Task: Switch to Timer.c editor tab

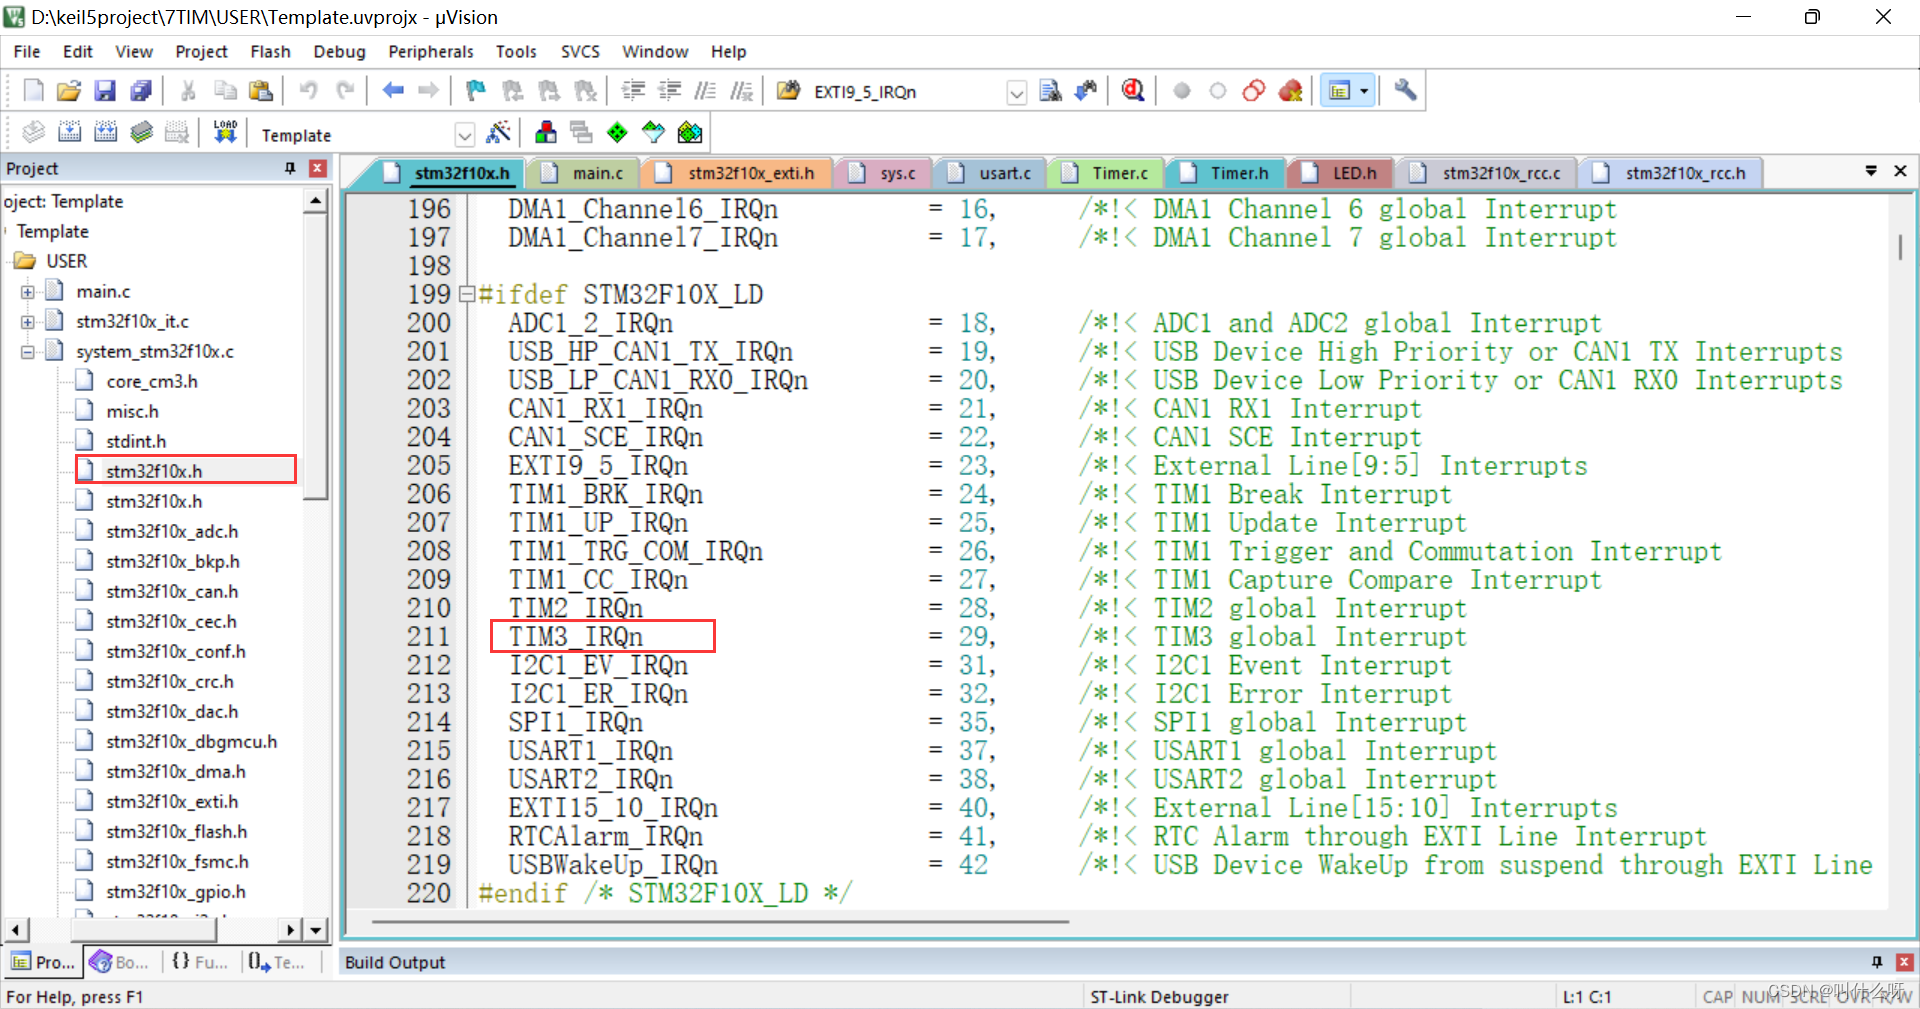Action: [x=1105, y=173]
